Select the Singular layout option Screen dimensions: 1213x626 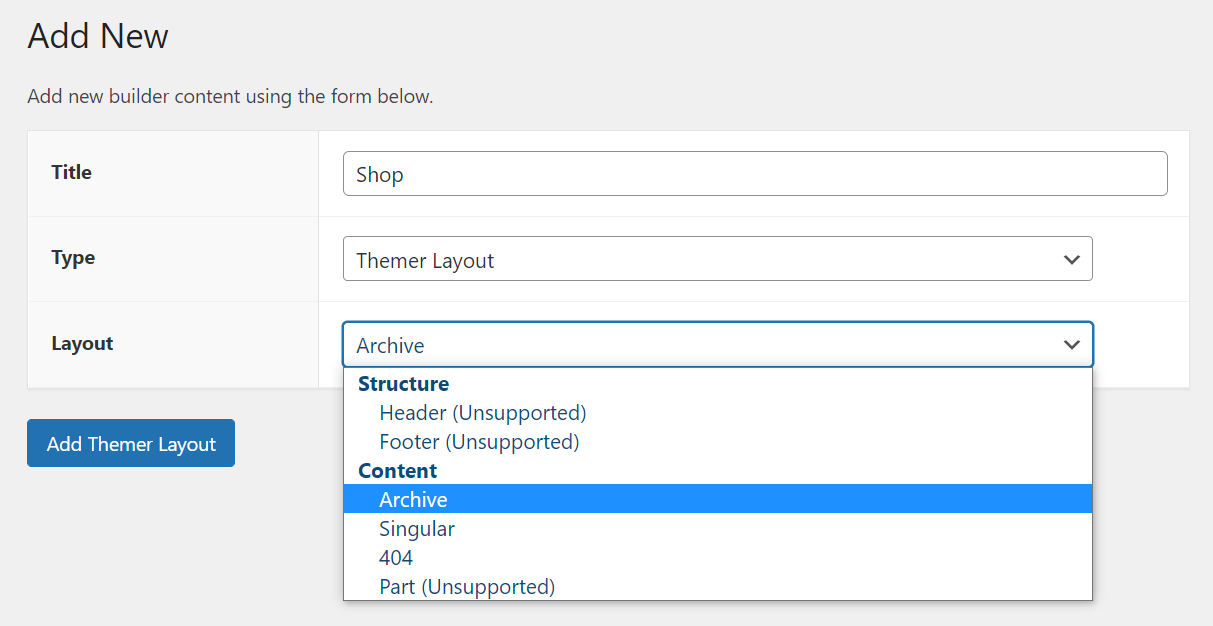coord(417,528)
